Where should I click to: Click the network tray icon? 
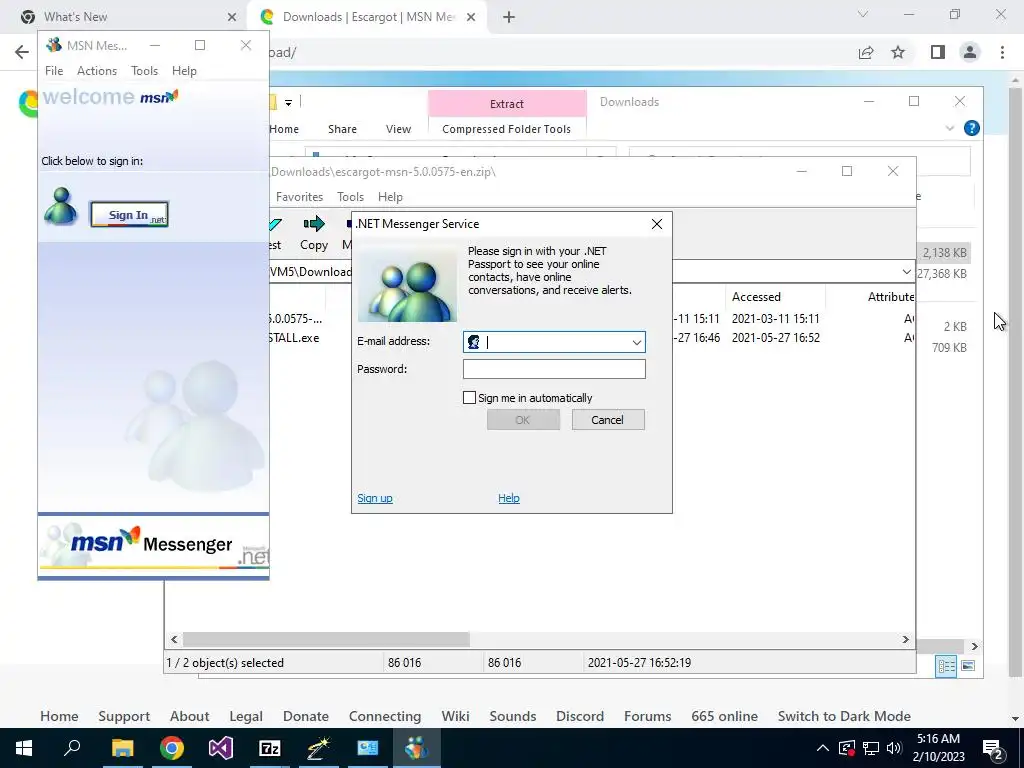[871, 748]
